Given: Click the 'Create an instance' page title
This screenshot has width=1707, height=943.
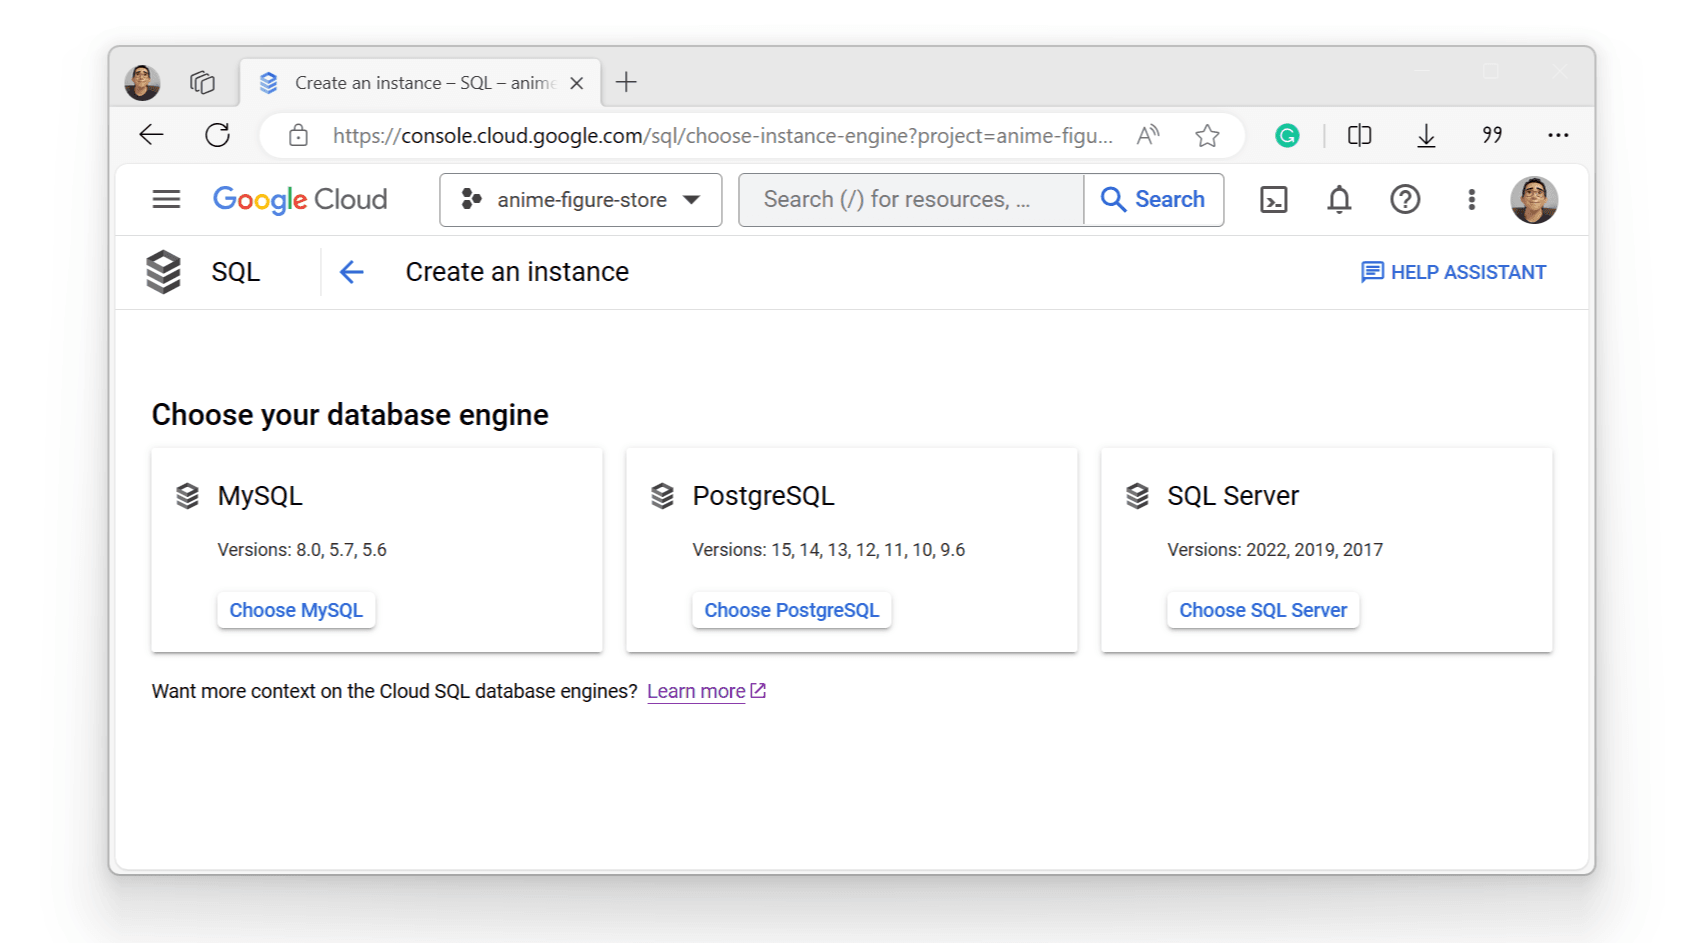Looking at the screenshot, I should (x=517, y=272).
